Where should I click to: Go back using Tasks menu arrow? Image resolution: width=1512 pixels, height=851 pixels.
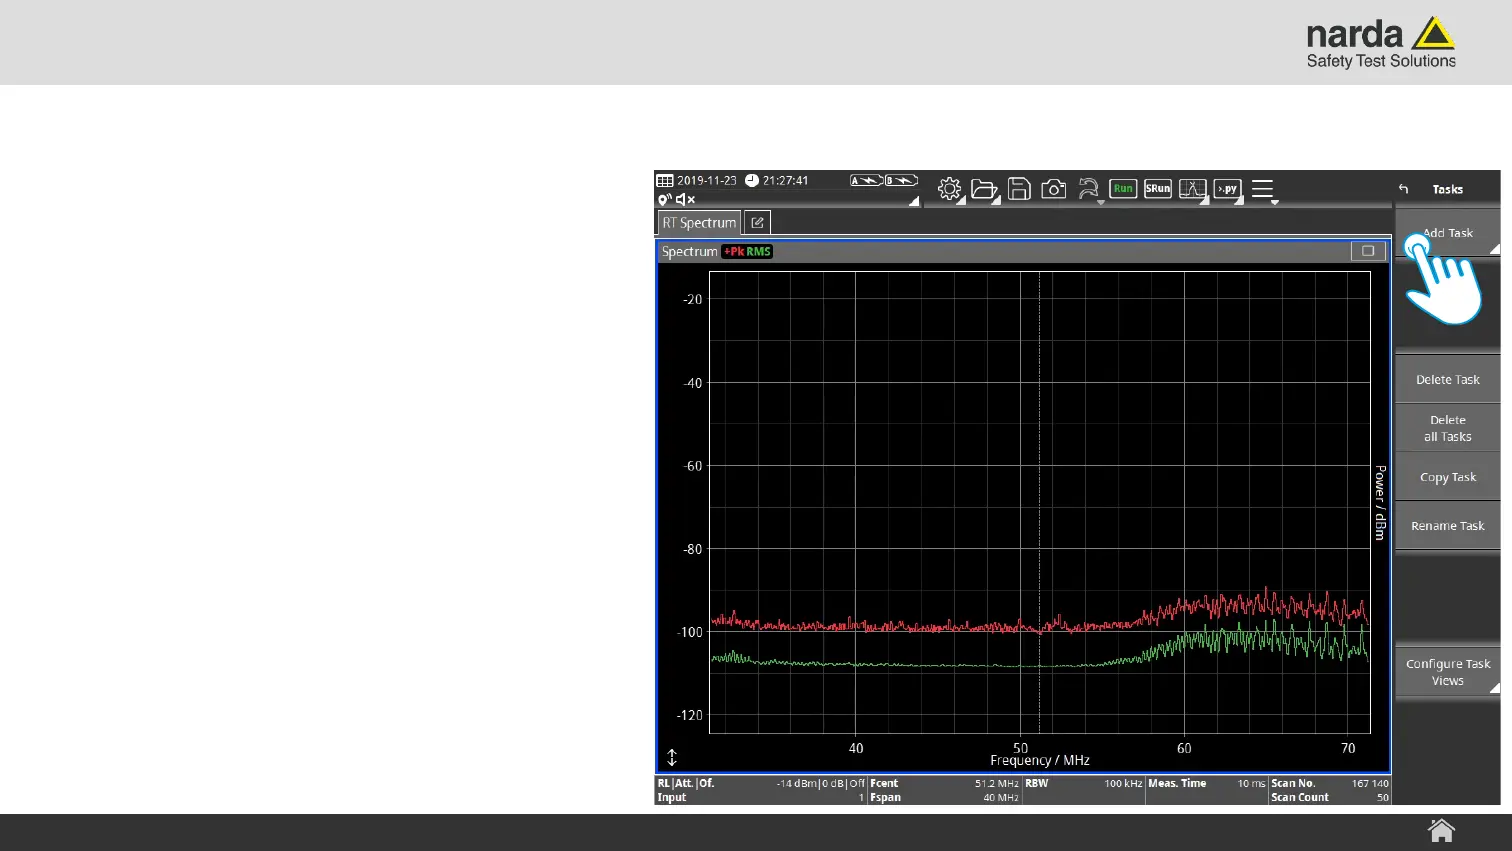[1404, 189]
